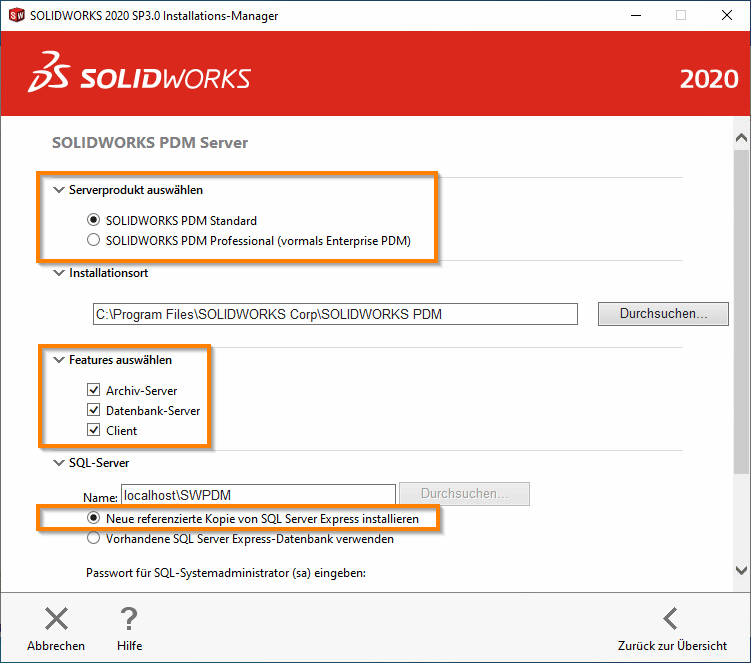Image resolution: width=751 pixels, height=663 pixels.
Task: Click the installation path input field
Action: (335, 314)
